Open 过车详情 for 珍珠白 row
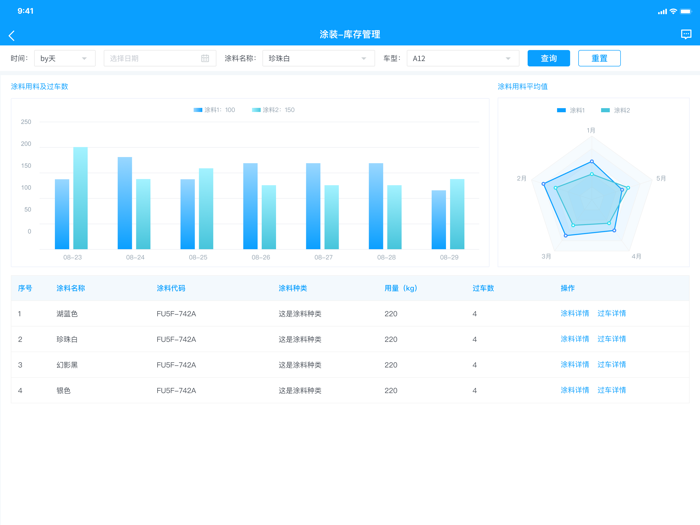700x525 pixels. coord(612,339)
